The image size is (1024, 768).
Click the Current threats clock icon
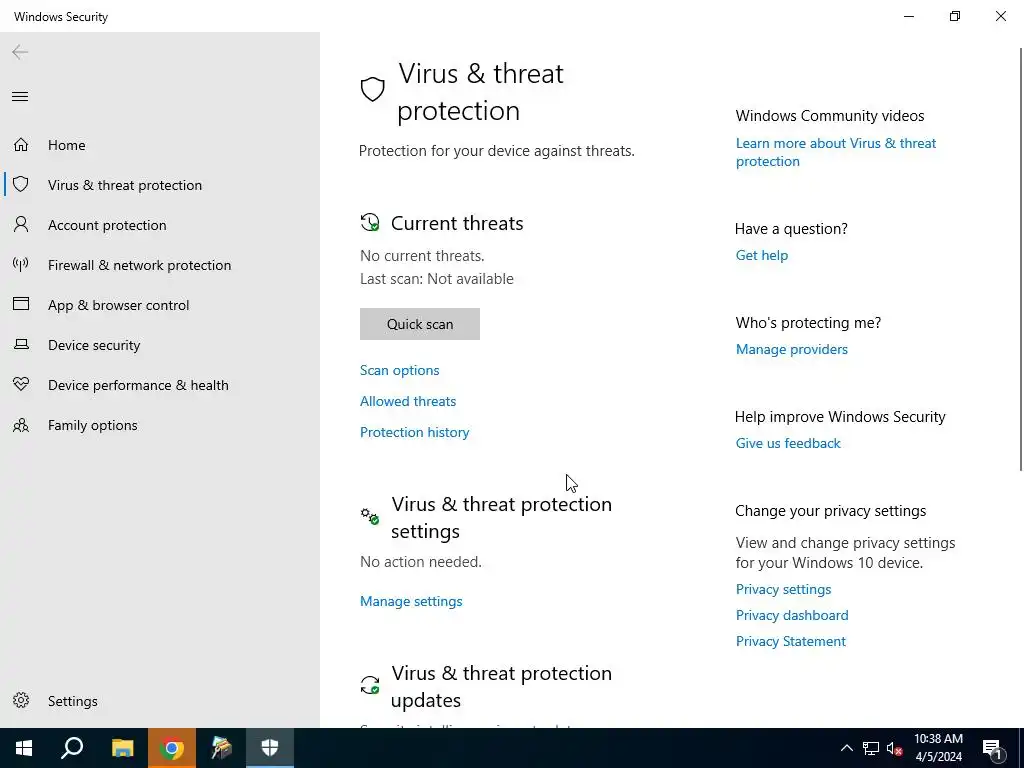(x=370, y=223)
